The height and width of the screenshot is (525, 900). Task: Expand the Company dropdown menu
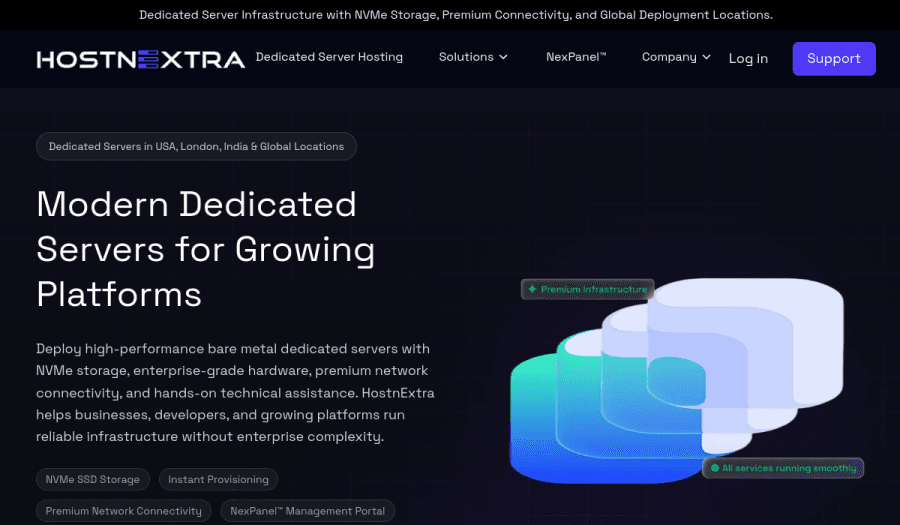click(x=676, y=57)
